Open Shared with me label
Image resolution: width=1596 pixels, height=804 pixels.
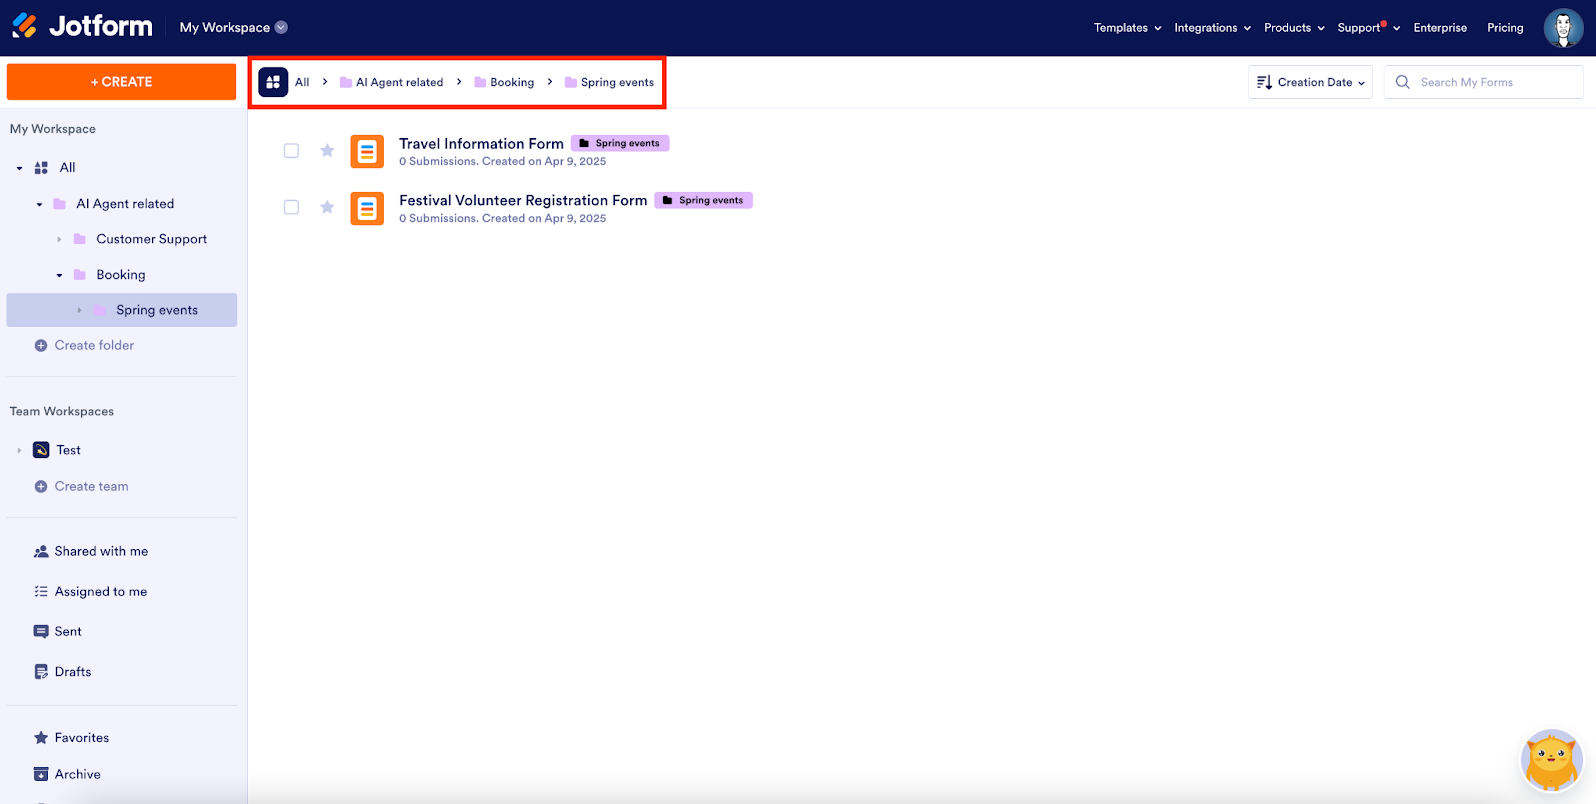click(x=101, y=551)
